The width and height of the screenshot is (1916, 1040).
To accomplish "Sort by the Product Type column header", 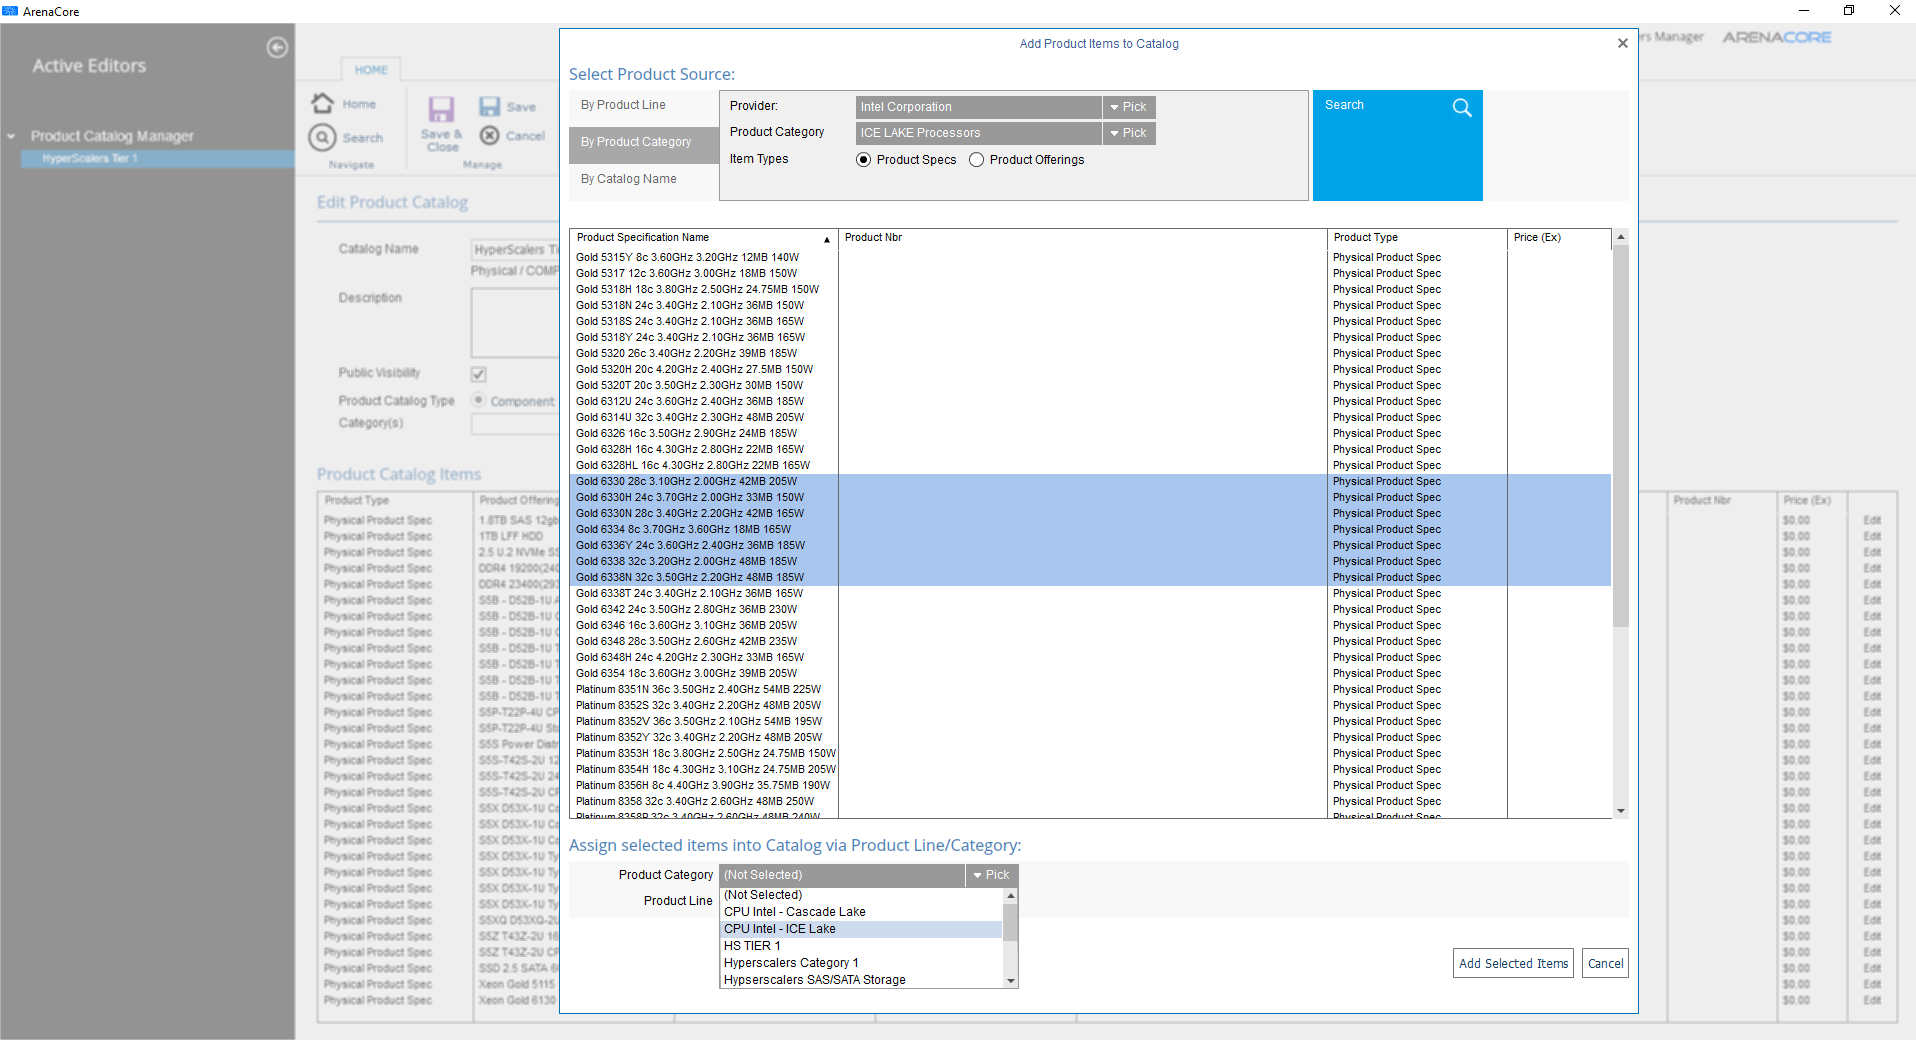I will (1417, 238).
